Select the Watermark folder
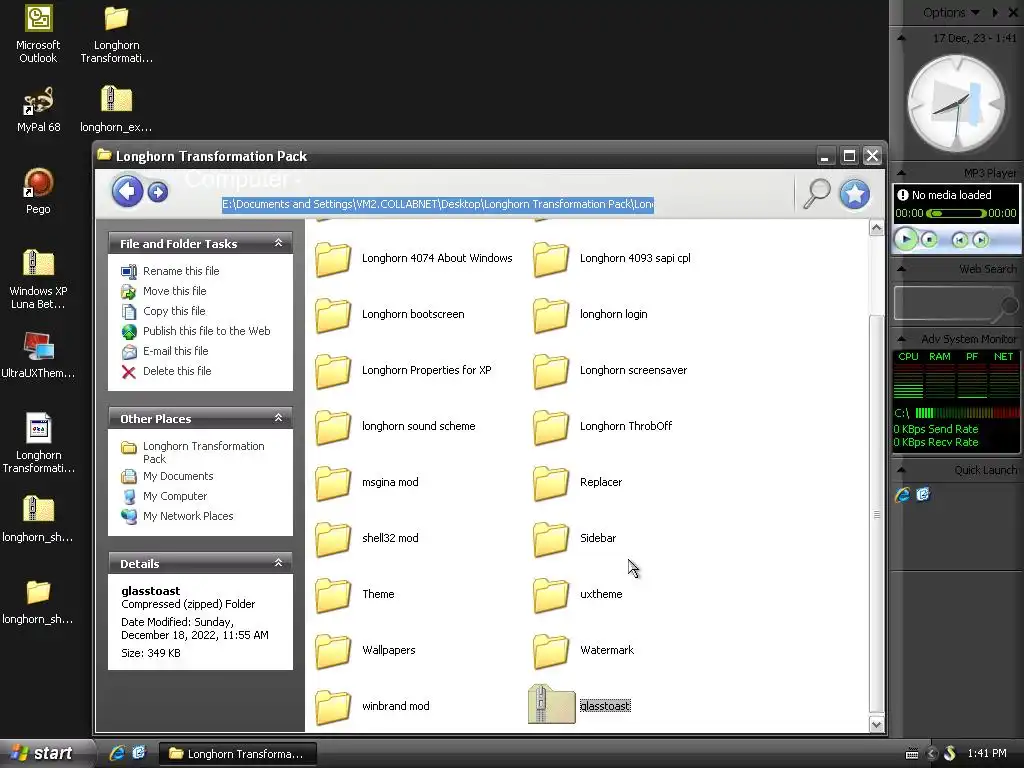Image resolution: width=1024 pixels, height=768 pixels. [x=584, y=650]
